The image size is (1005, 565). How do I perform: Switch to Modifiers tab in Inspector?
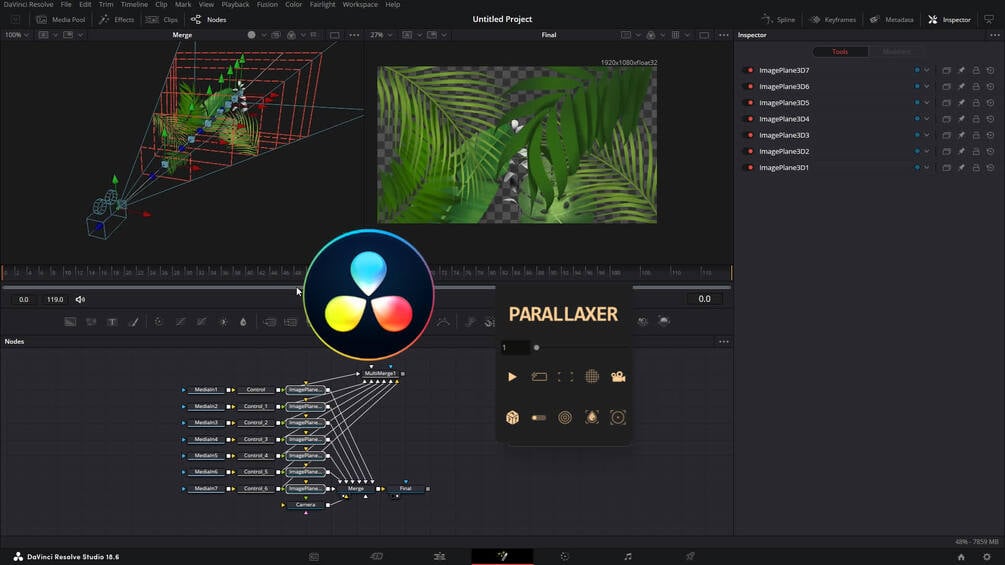896,52
